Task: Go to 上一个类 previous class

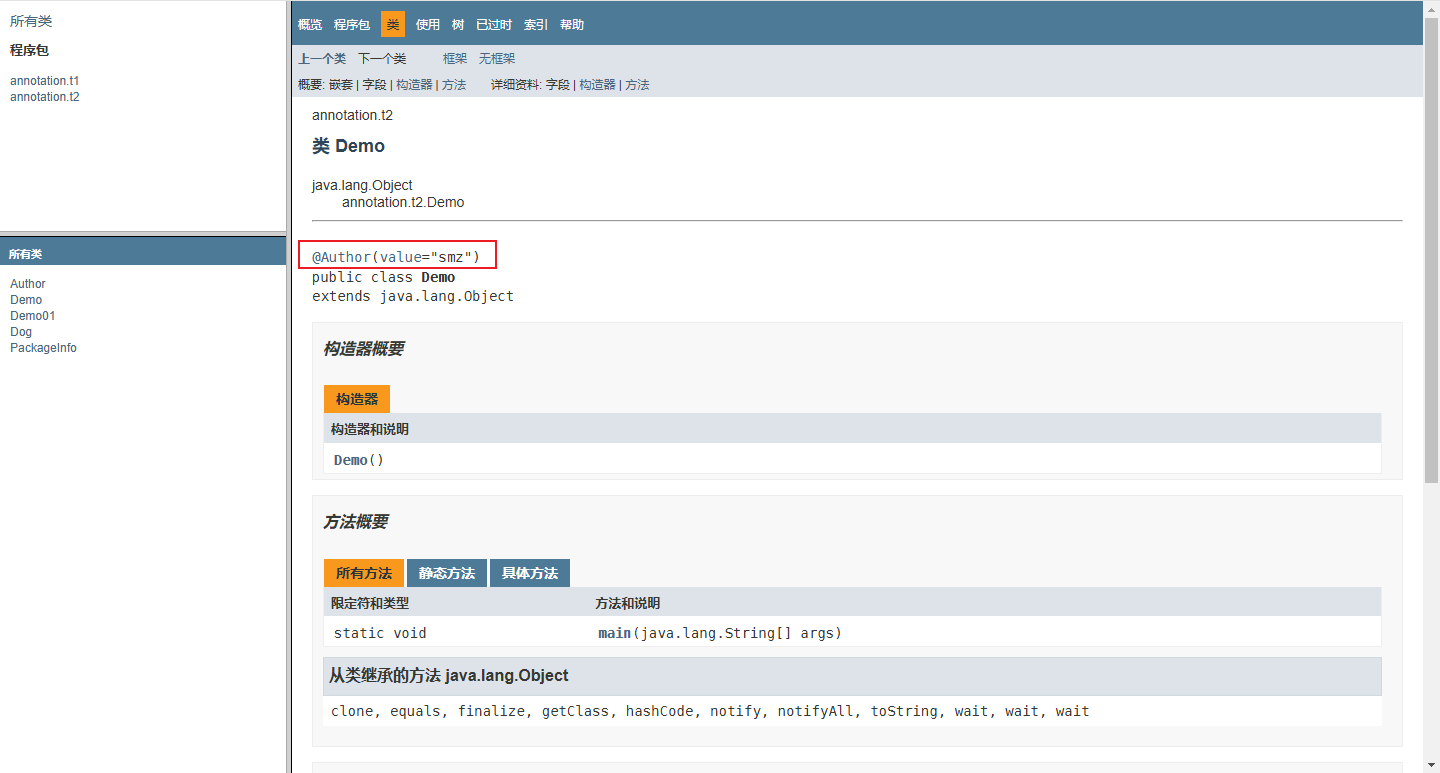Action: pyautogui.click(x=322, y=59)
